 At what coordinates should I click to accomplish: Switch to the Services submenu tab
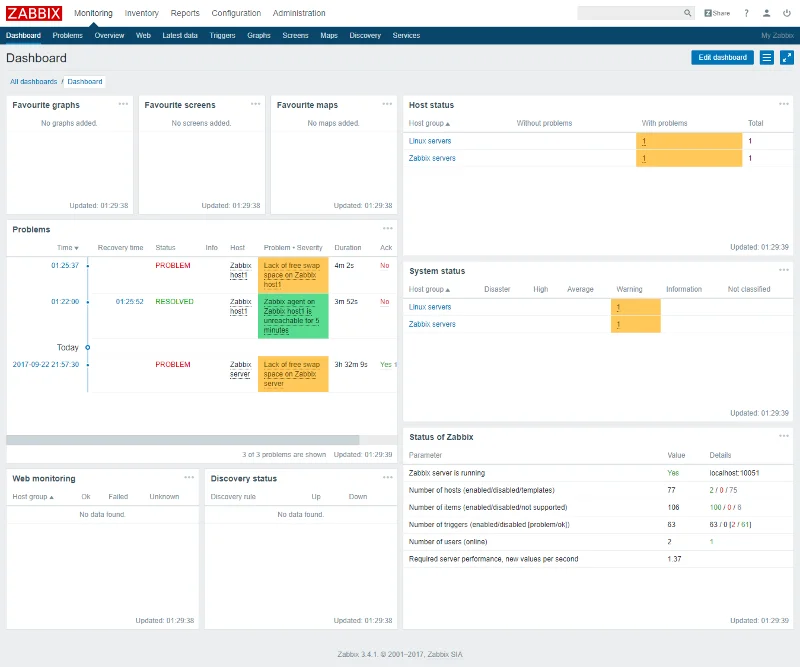click(x=406, y=36)
